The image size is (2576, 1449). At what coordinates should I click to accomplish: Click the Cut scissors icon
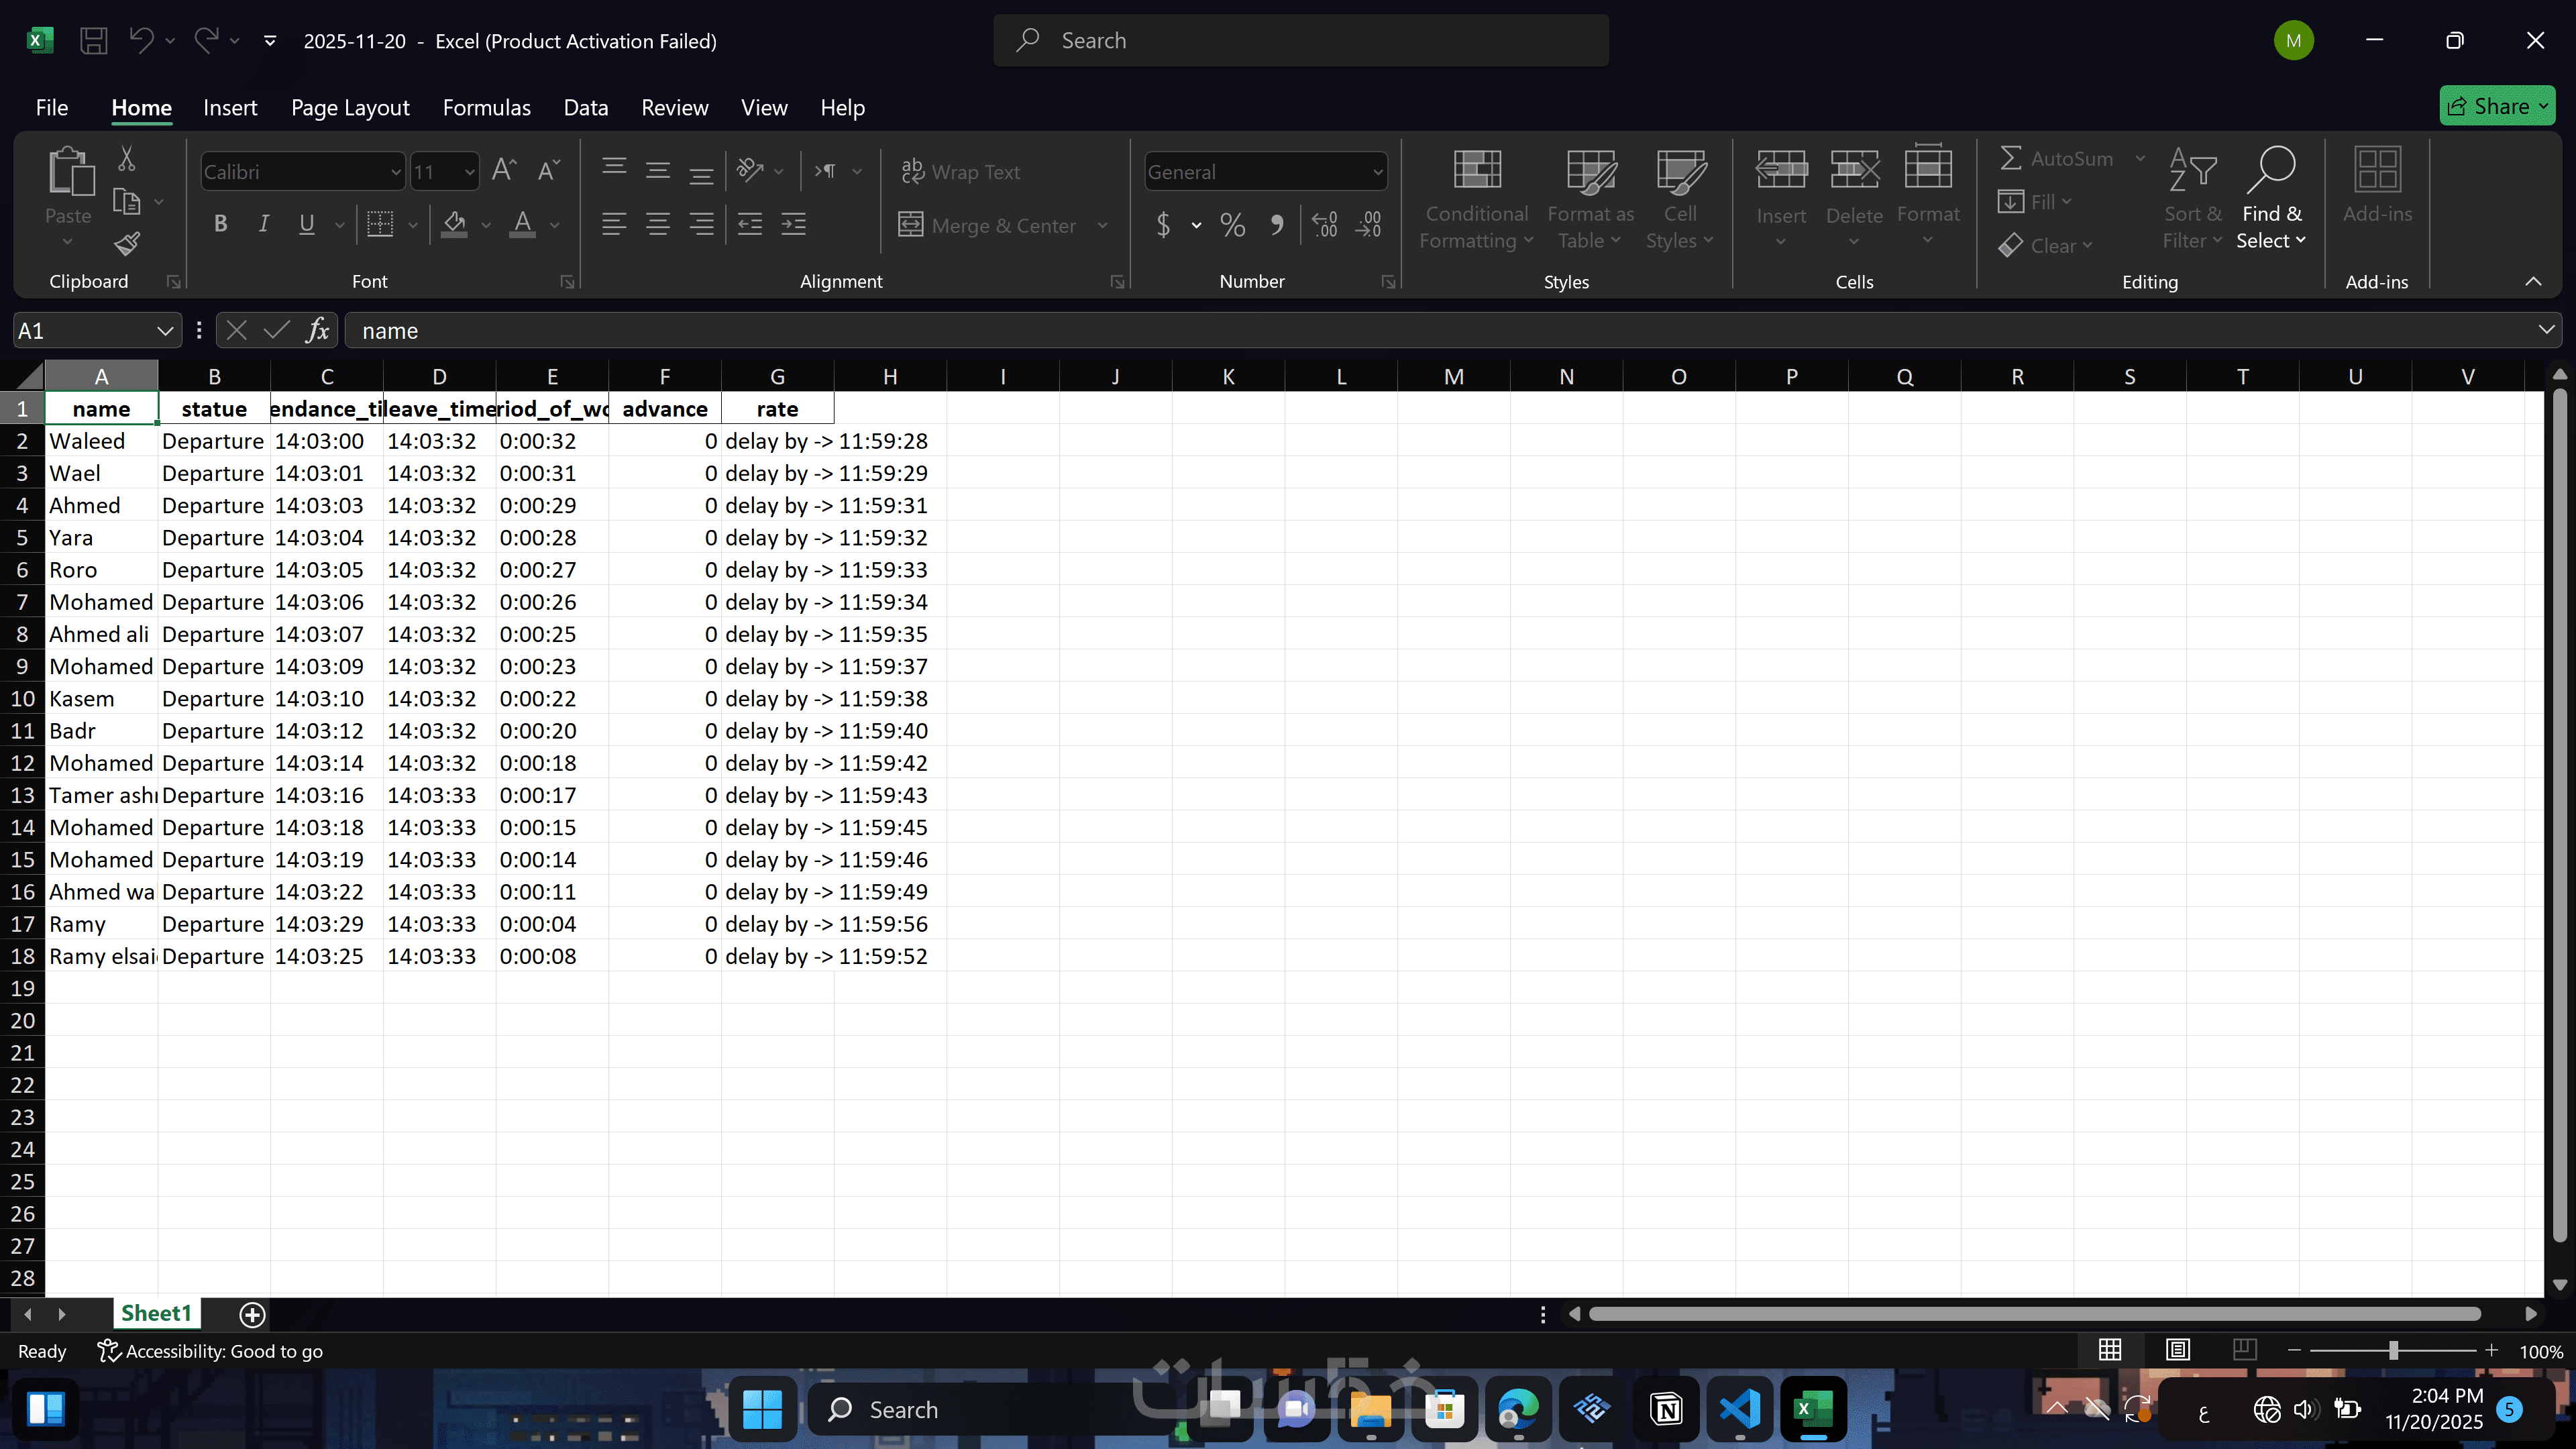click(x=127, y=158)
